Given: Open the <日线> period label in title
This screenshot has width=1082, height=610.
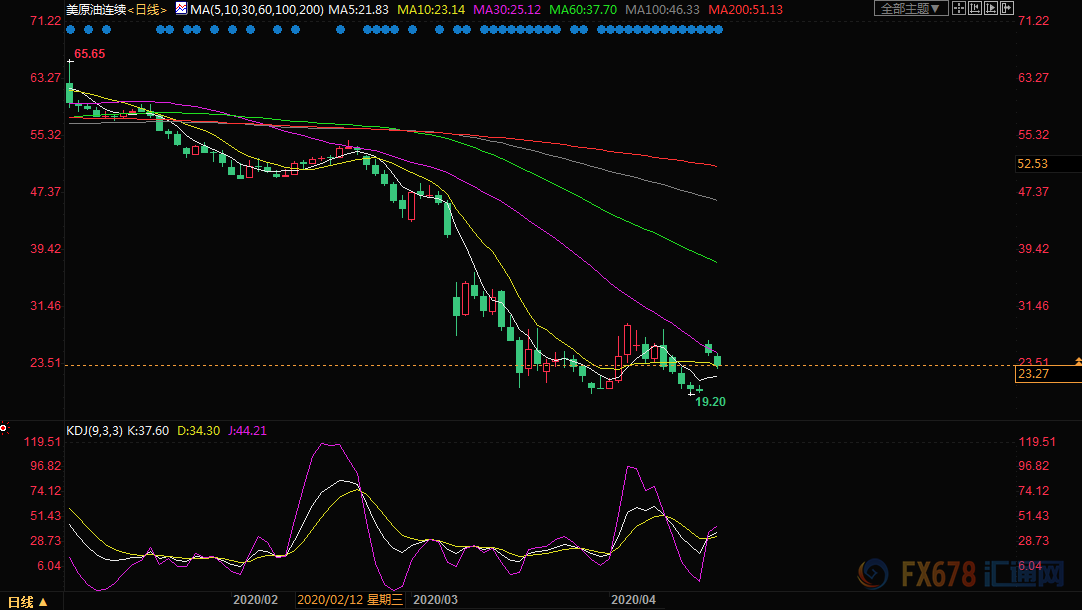Looking at the screenshot, I should point(147,9).
